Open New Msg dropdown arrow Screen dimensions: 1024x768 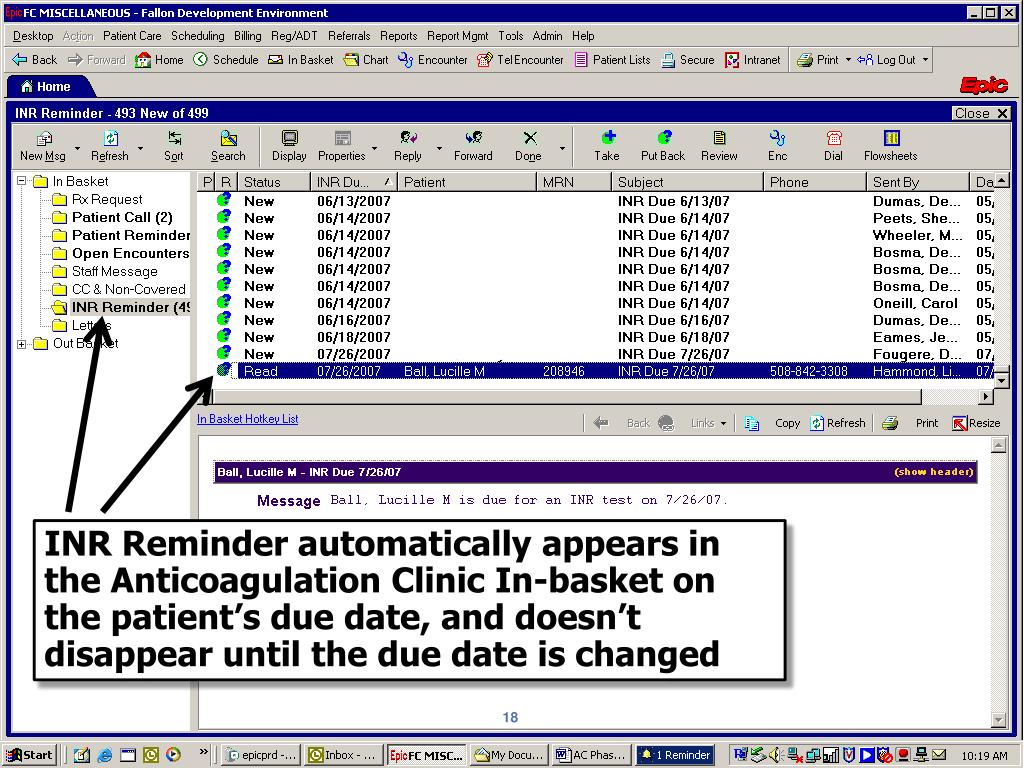click(x=77, y=148)
